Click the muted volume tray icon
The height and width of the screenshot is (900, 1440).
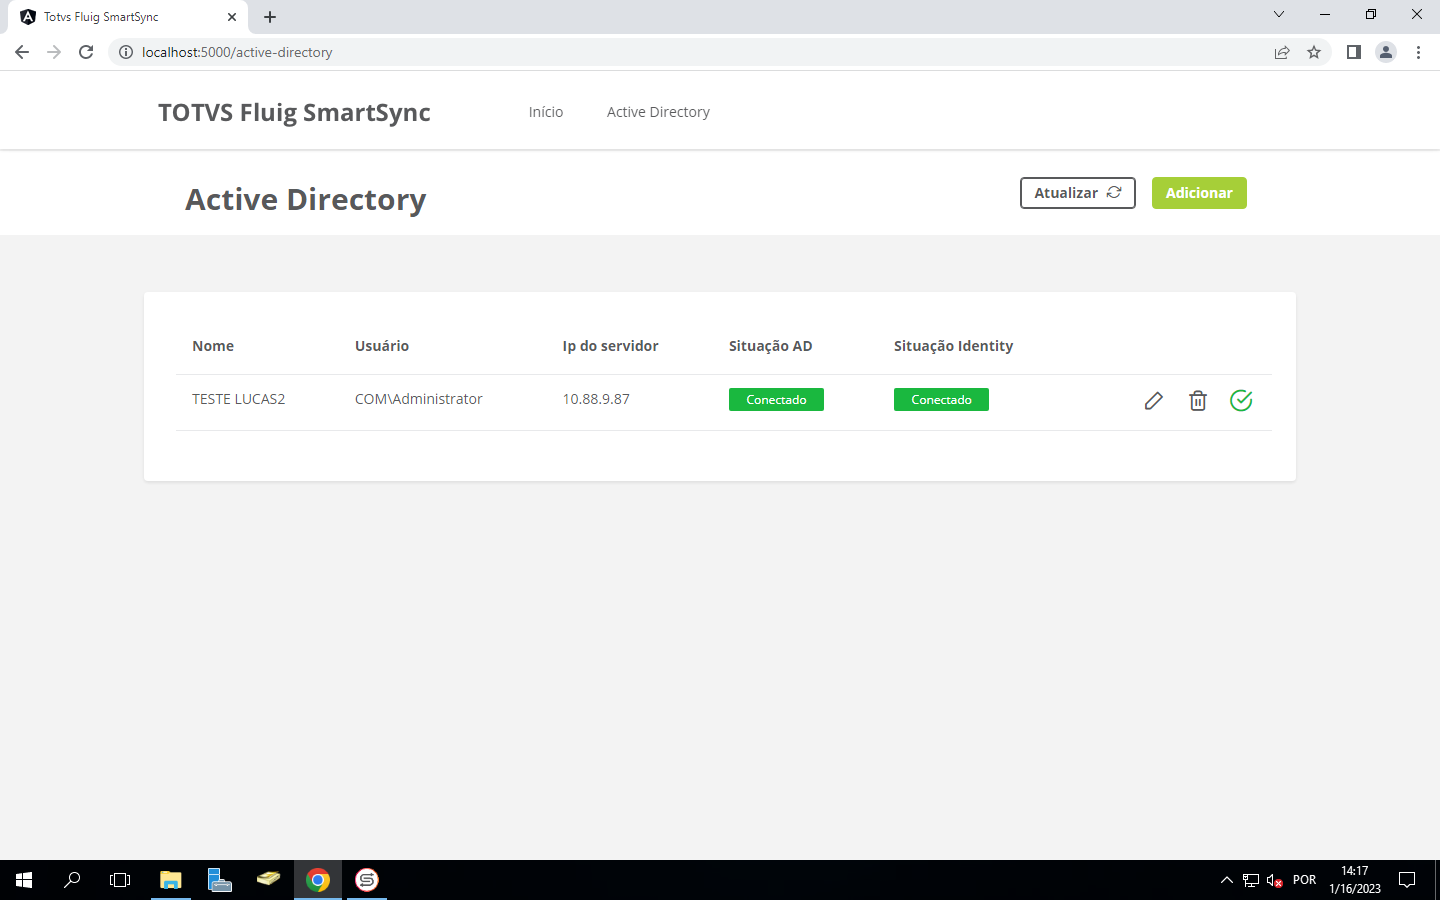(x=1275, y=880)
